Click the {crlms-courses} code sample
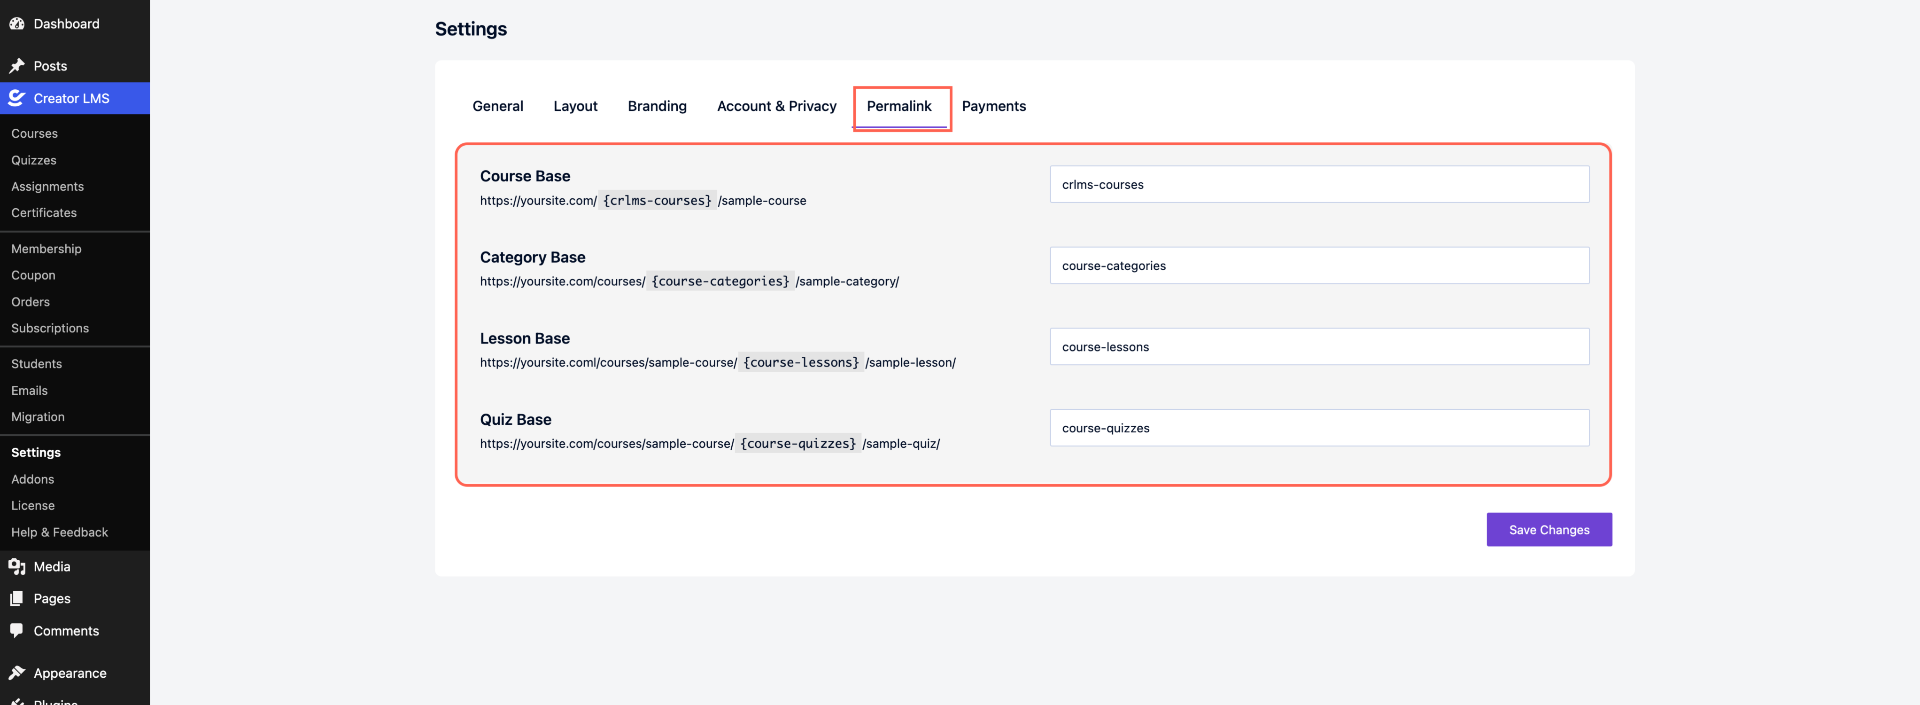The width and height of the screenshot is (1920, 705). pyautogui.click(x=657, y=200)
